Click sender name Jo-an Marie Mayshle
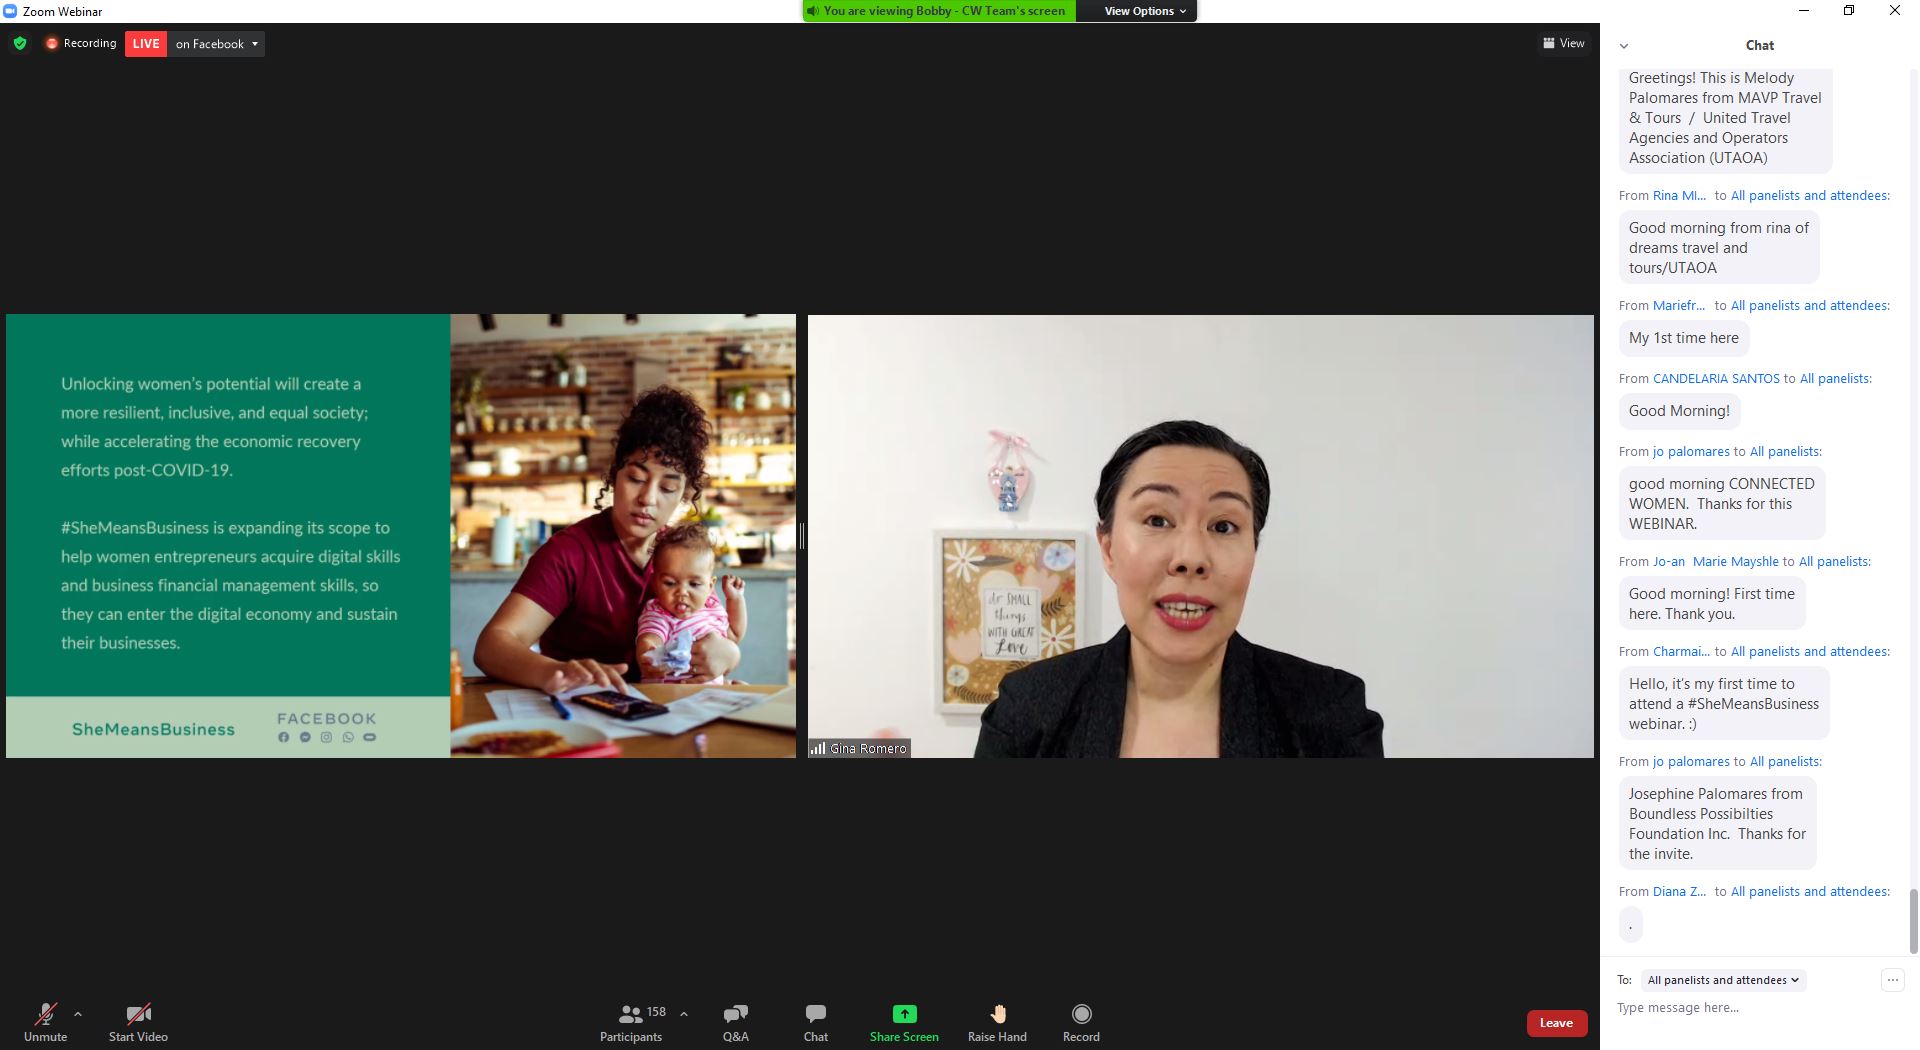This screenshot has height=1050, width=1920. (x=1716, y=561)
